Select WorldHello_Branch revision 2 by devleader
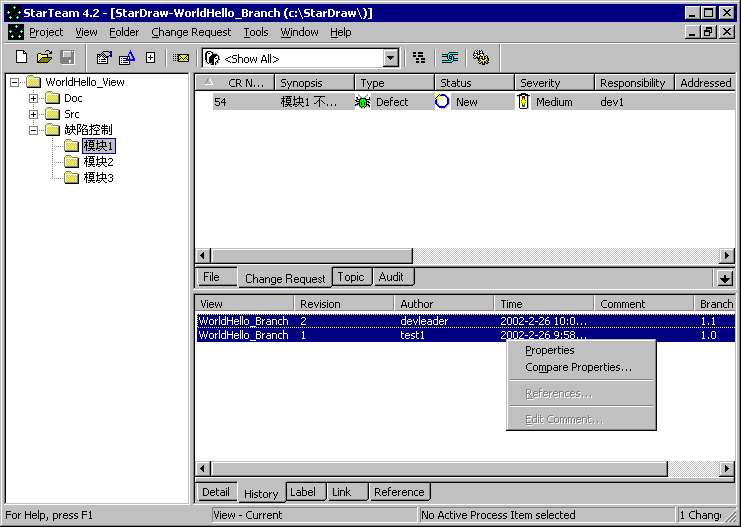This screenshot has width=741, height=527. pyautogui.click(x=465, y=321)
